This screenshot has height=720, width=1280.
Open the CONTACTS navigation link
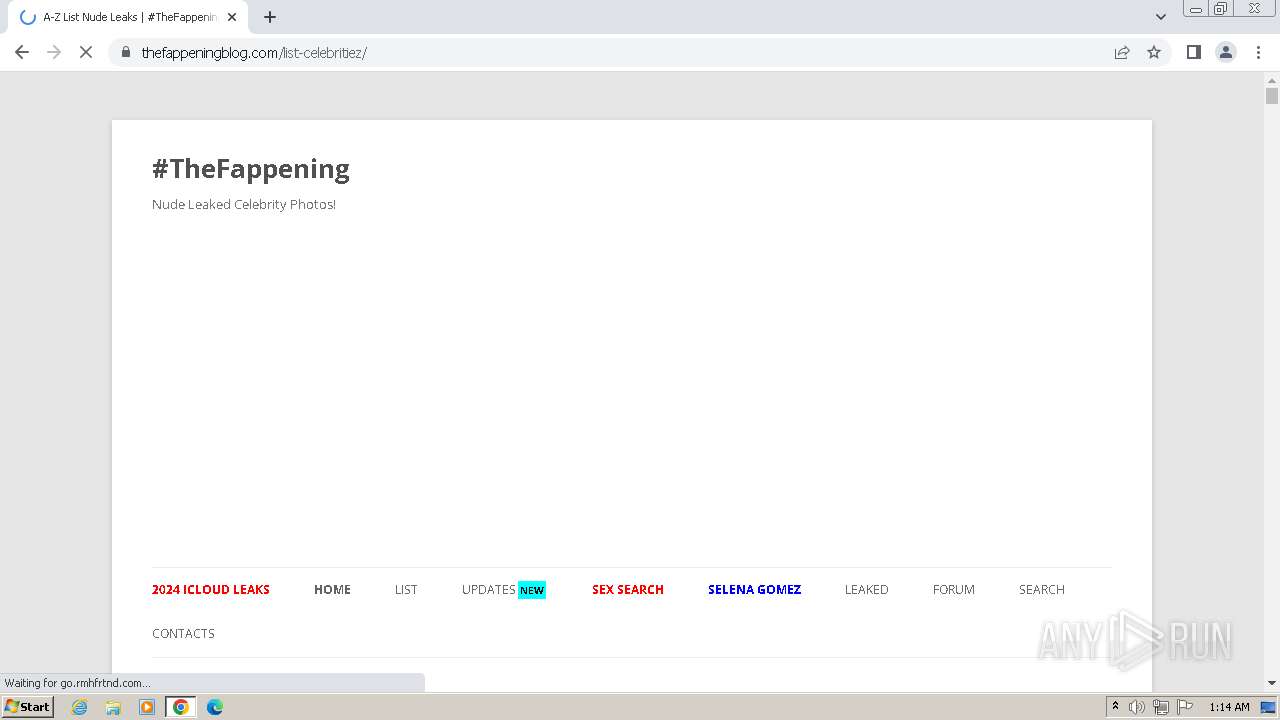coord(183,633)
